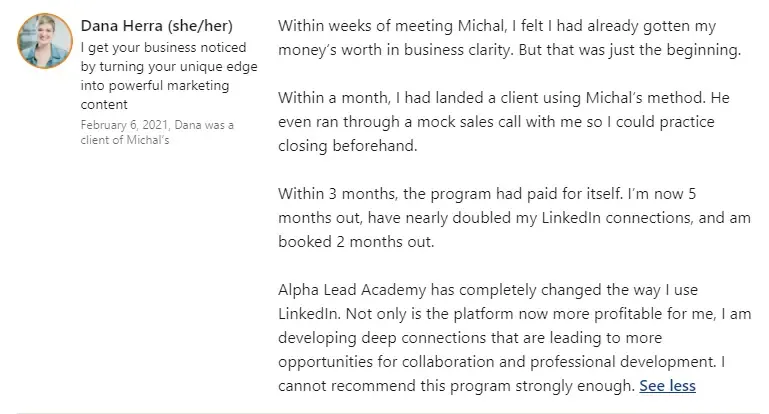Open Dana Herra's profile photo
769x414 pixels.
[45, 41]
